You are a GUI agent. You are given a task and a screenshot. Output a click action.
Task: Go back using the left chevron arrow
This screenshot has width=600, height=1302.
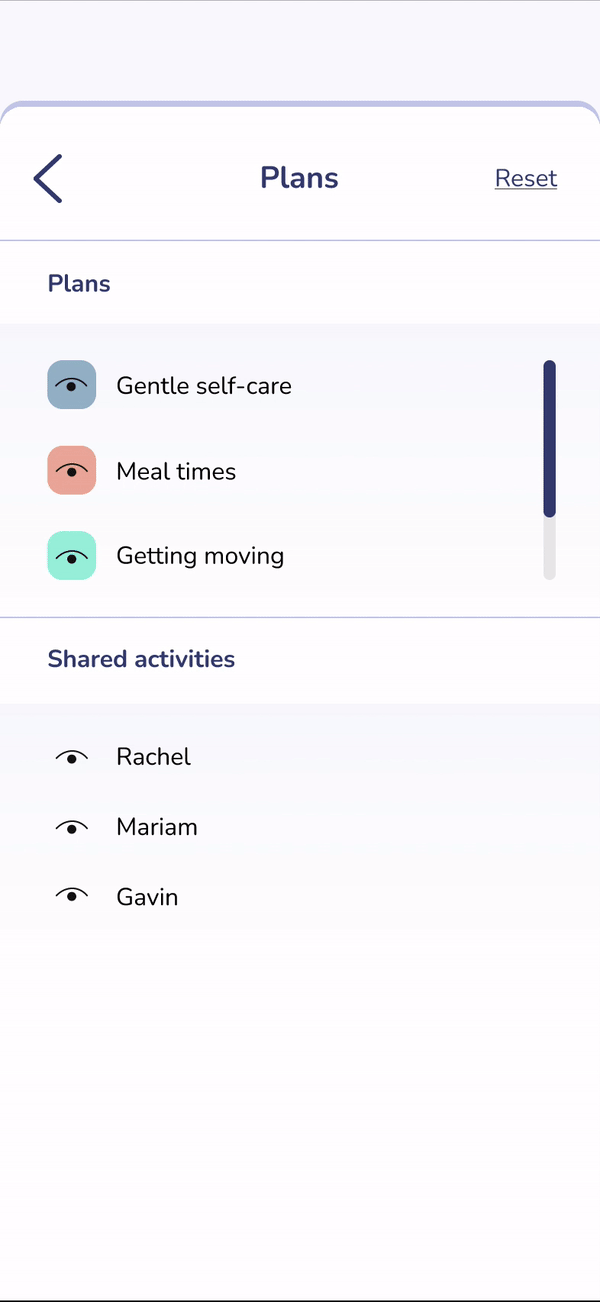[x=48, y=179]
